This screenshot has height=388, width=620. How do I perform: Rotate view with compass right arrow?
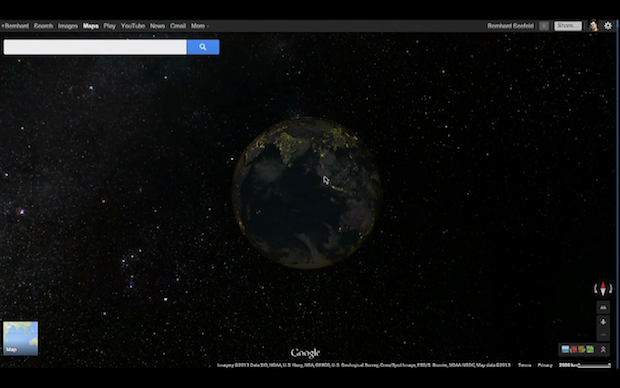pyautogui.click(x=610, y=289)
